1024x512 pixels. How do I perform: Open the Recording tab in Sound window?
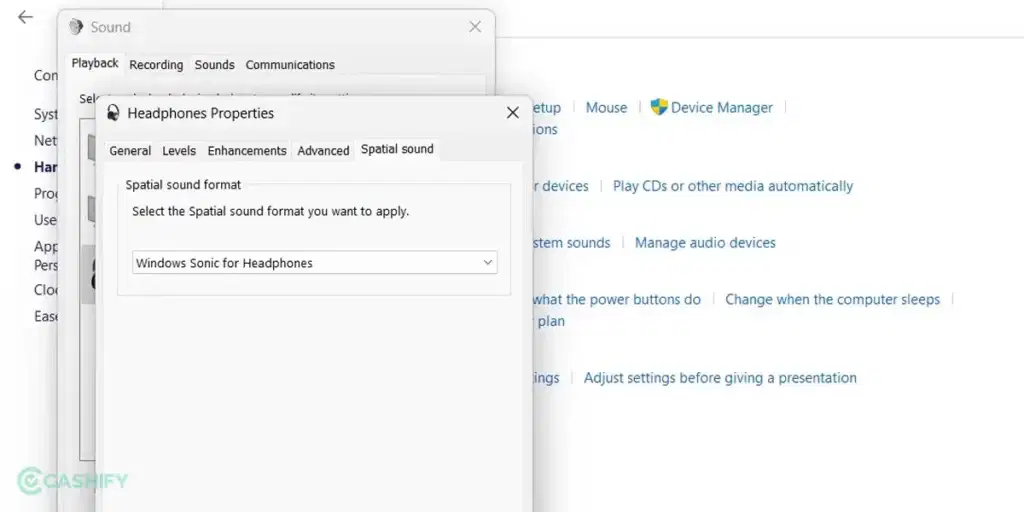[x=156, y=65]
